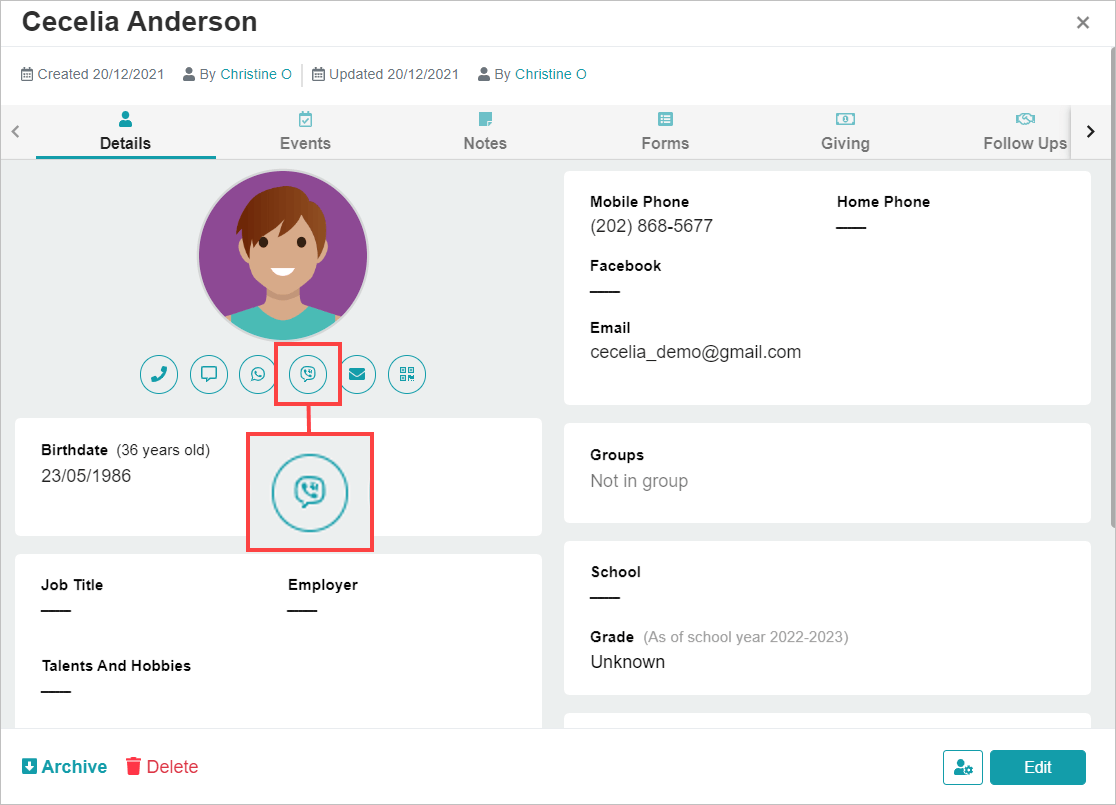Image resolution: width=1116 pixels, height=805 pixels.
Task: Click the 'Not in group' text
Action: tap(639, 481)
